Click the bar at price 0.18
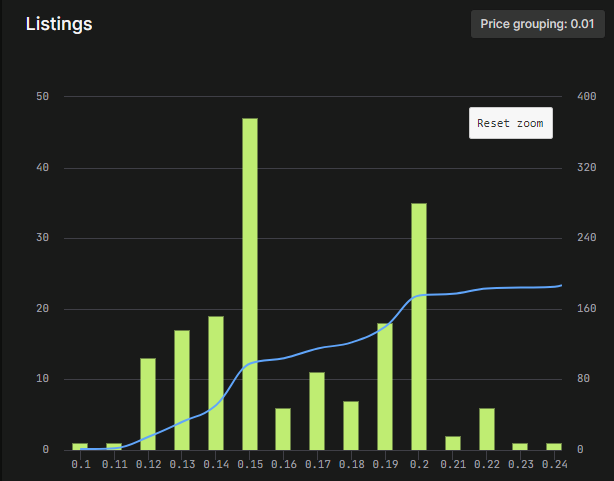 (351, 426)
